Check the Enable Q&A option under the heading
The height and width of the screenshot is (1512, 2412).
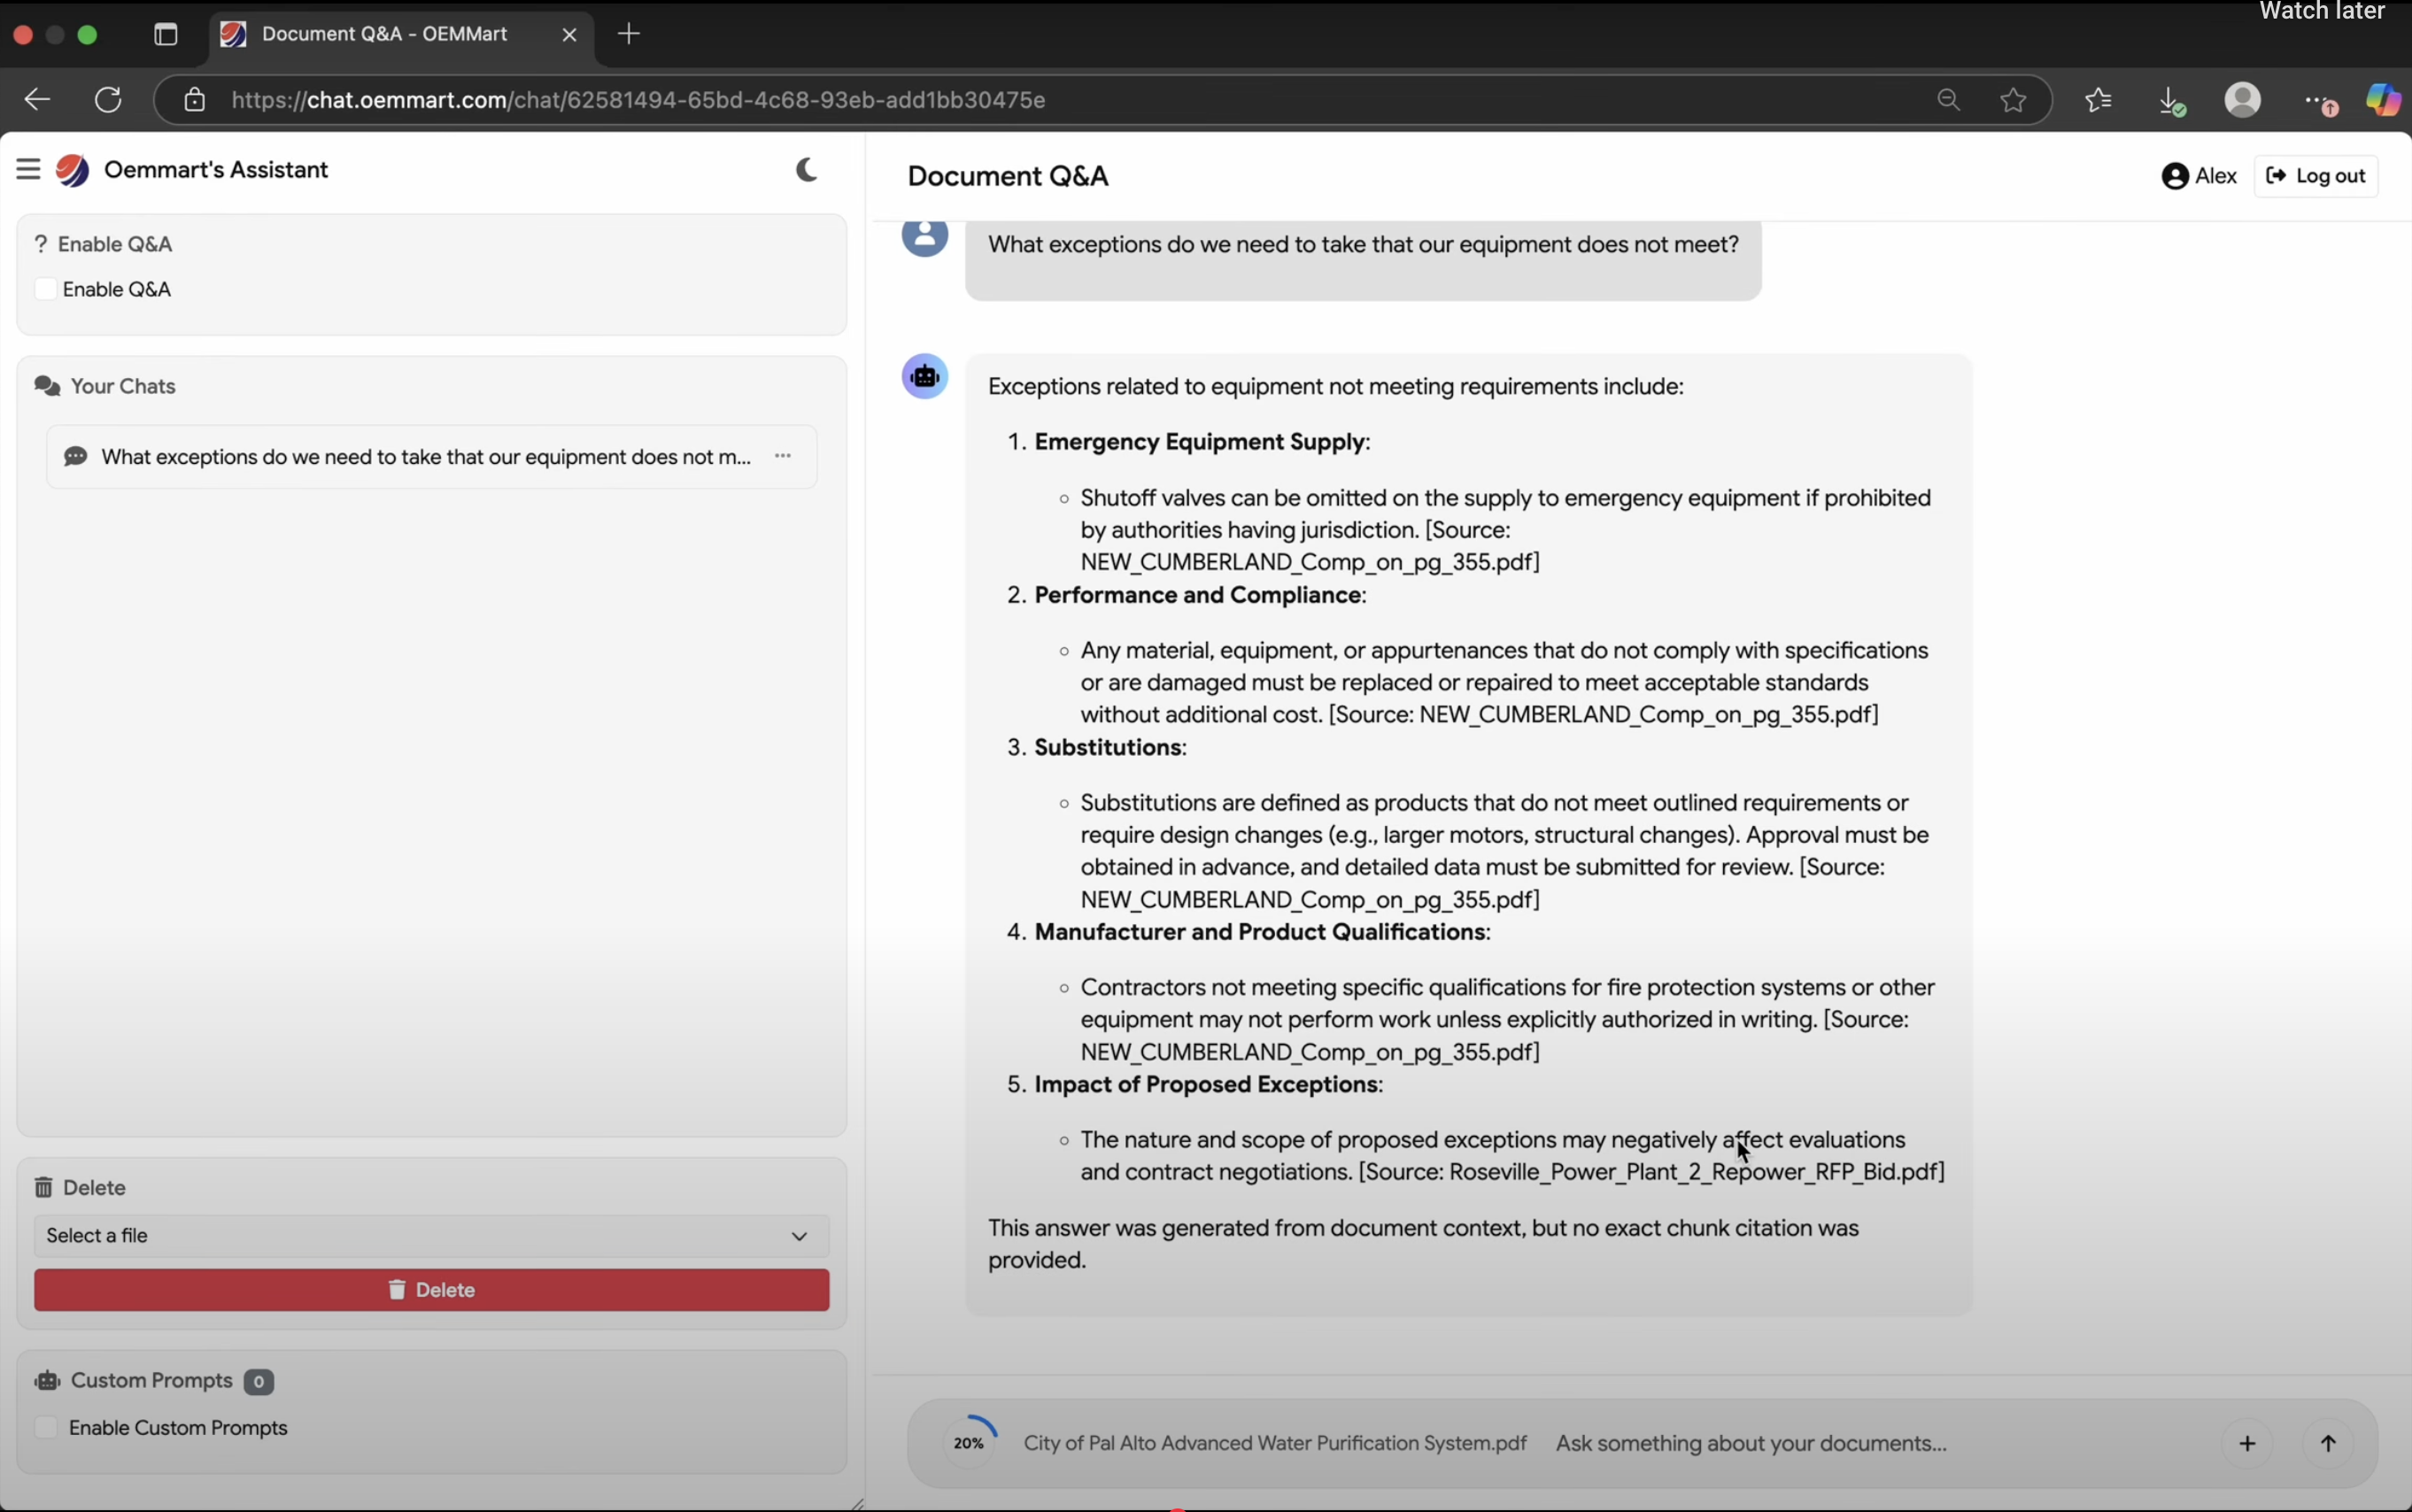[45, 288]
